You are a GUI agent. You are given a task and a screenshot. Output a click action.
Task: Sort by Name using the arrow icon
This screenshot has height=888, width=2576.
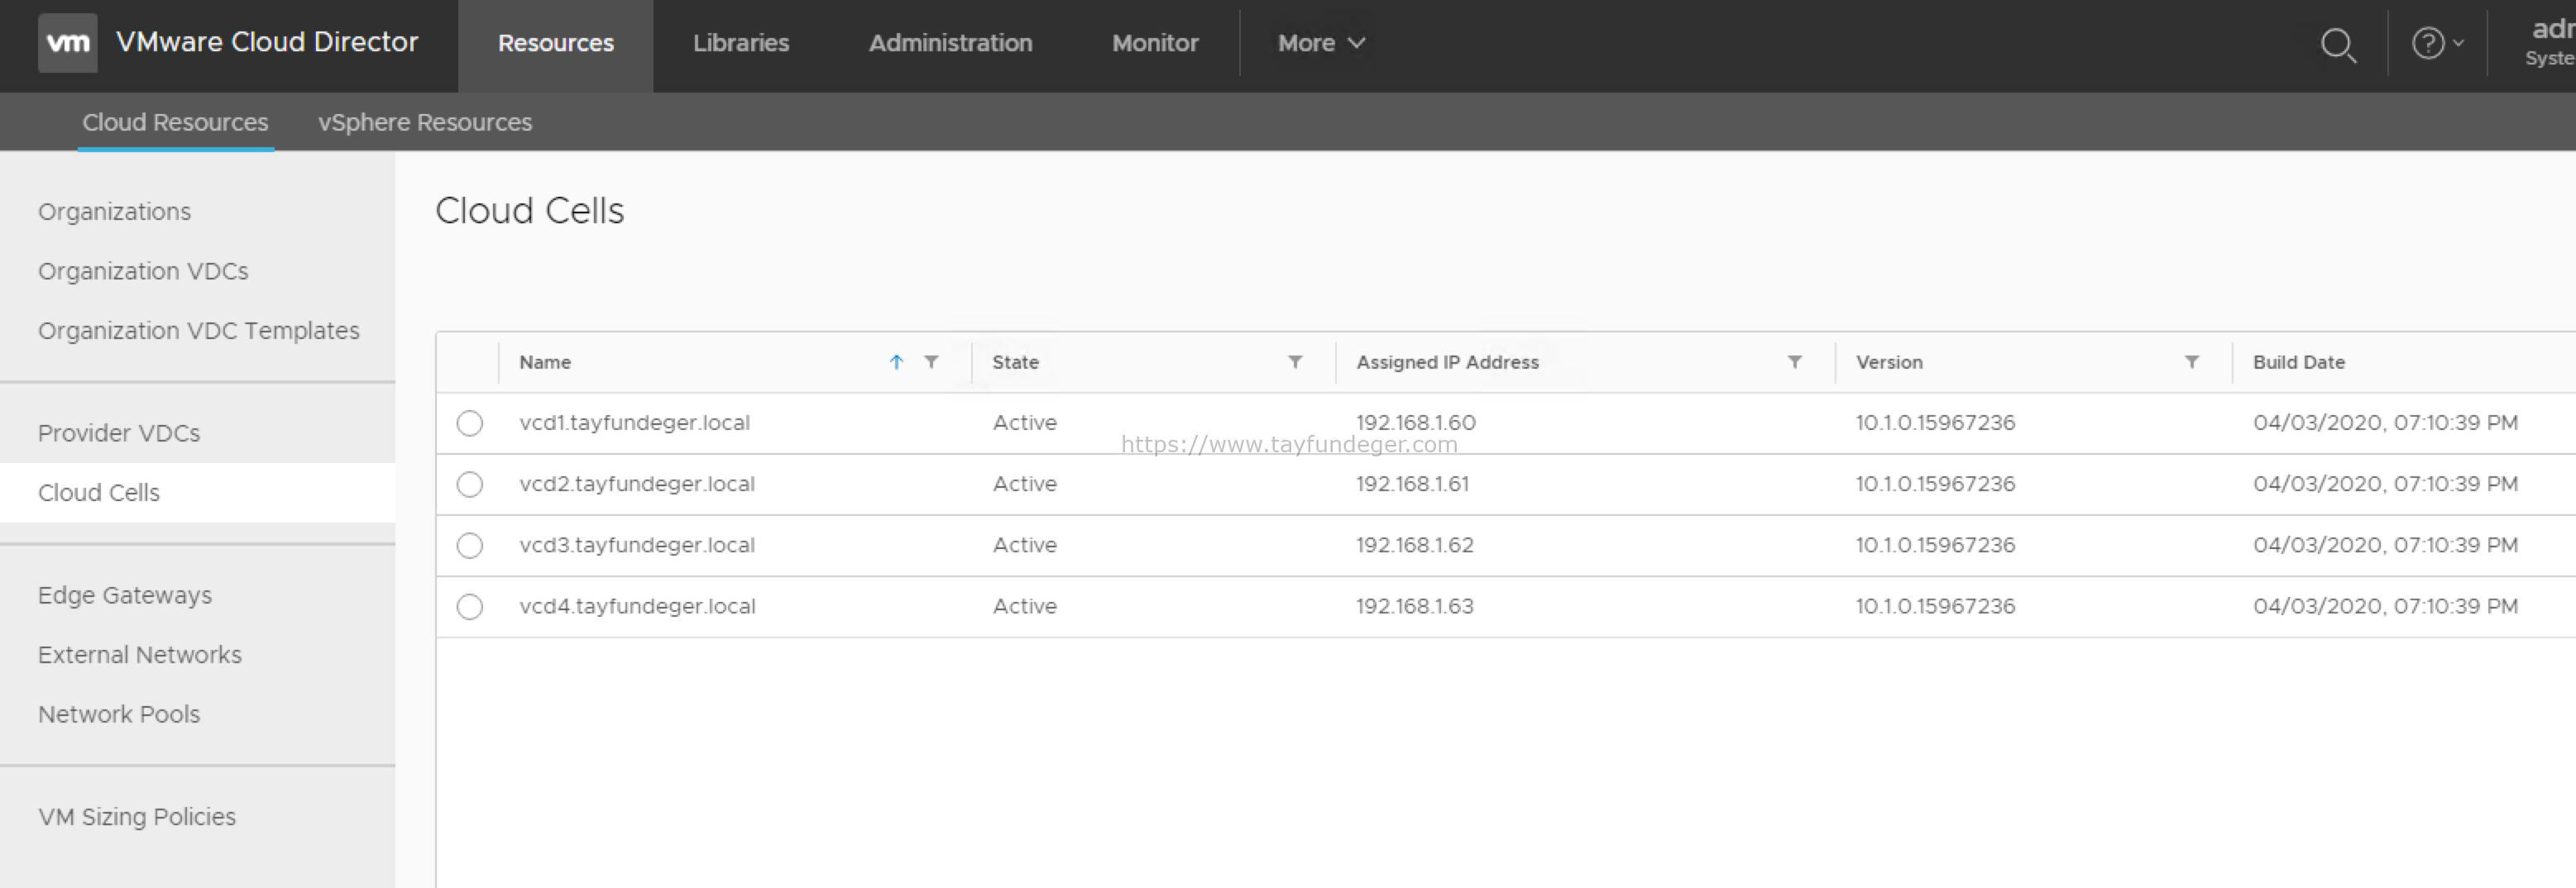tap(896, 362)
